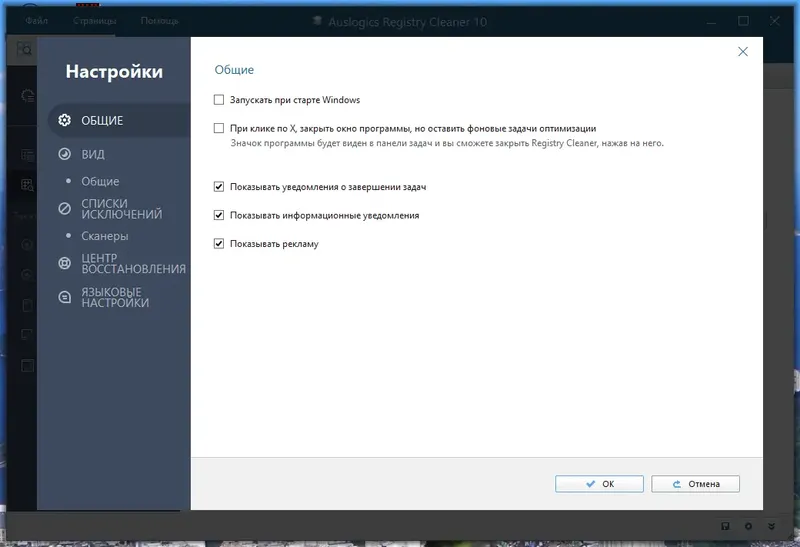The image size is (800, 547).
Task: Click the save disk icon in bottom bar
Action: (x=725, y=526)
